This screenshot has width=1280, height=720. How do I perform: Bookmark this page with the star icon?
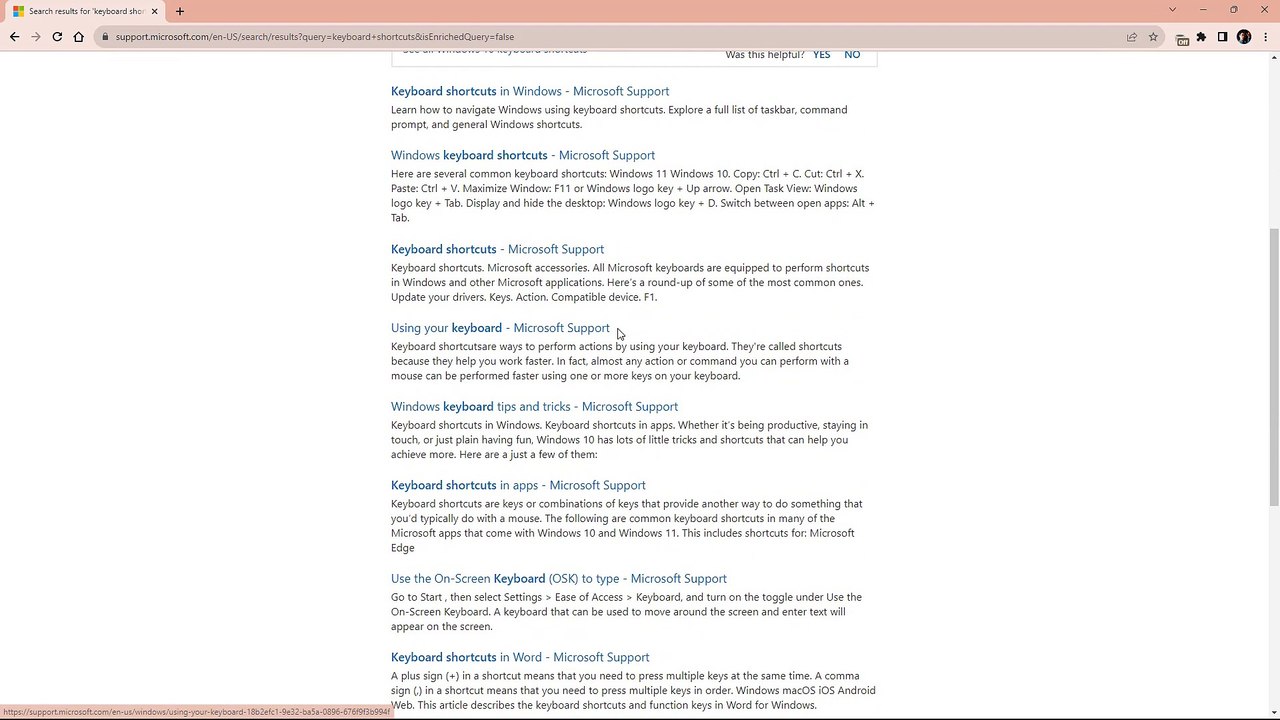click(1153, 37)
